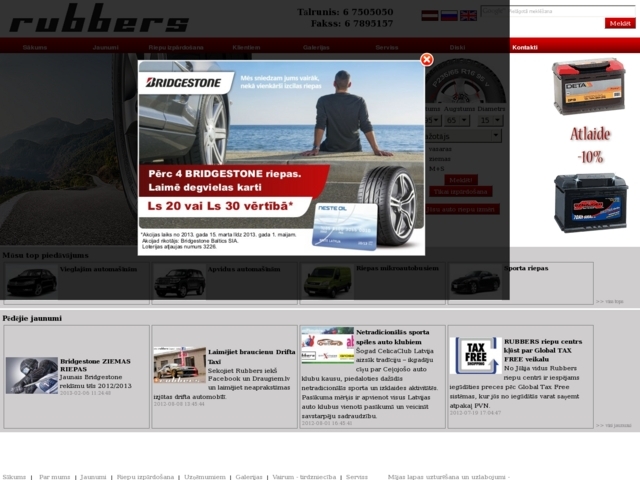The height and width of the screenshot is (480, 640).
Task: Expand the Diametrs dropdown showing 15
Action: click(x=491, y=120)
